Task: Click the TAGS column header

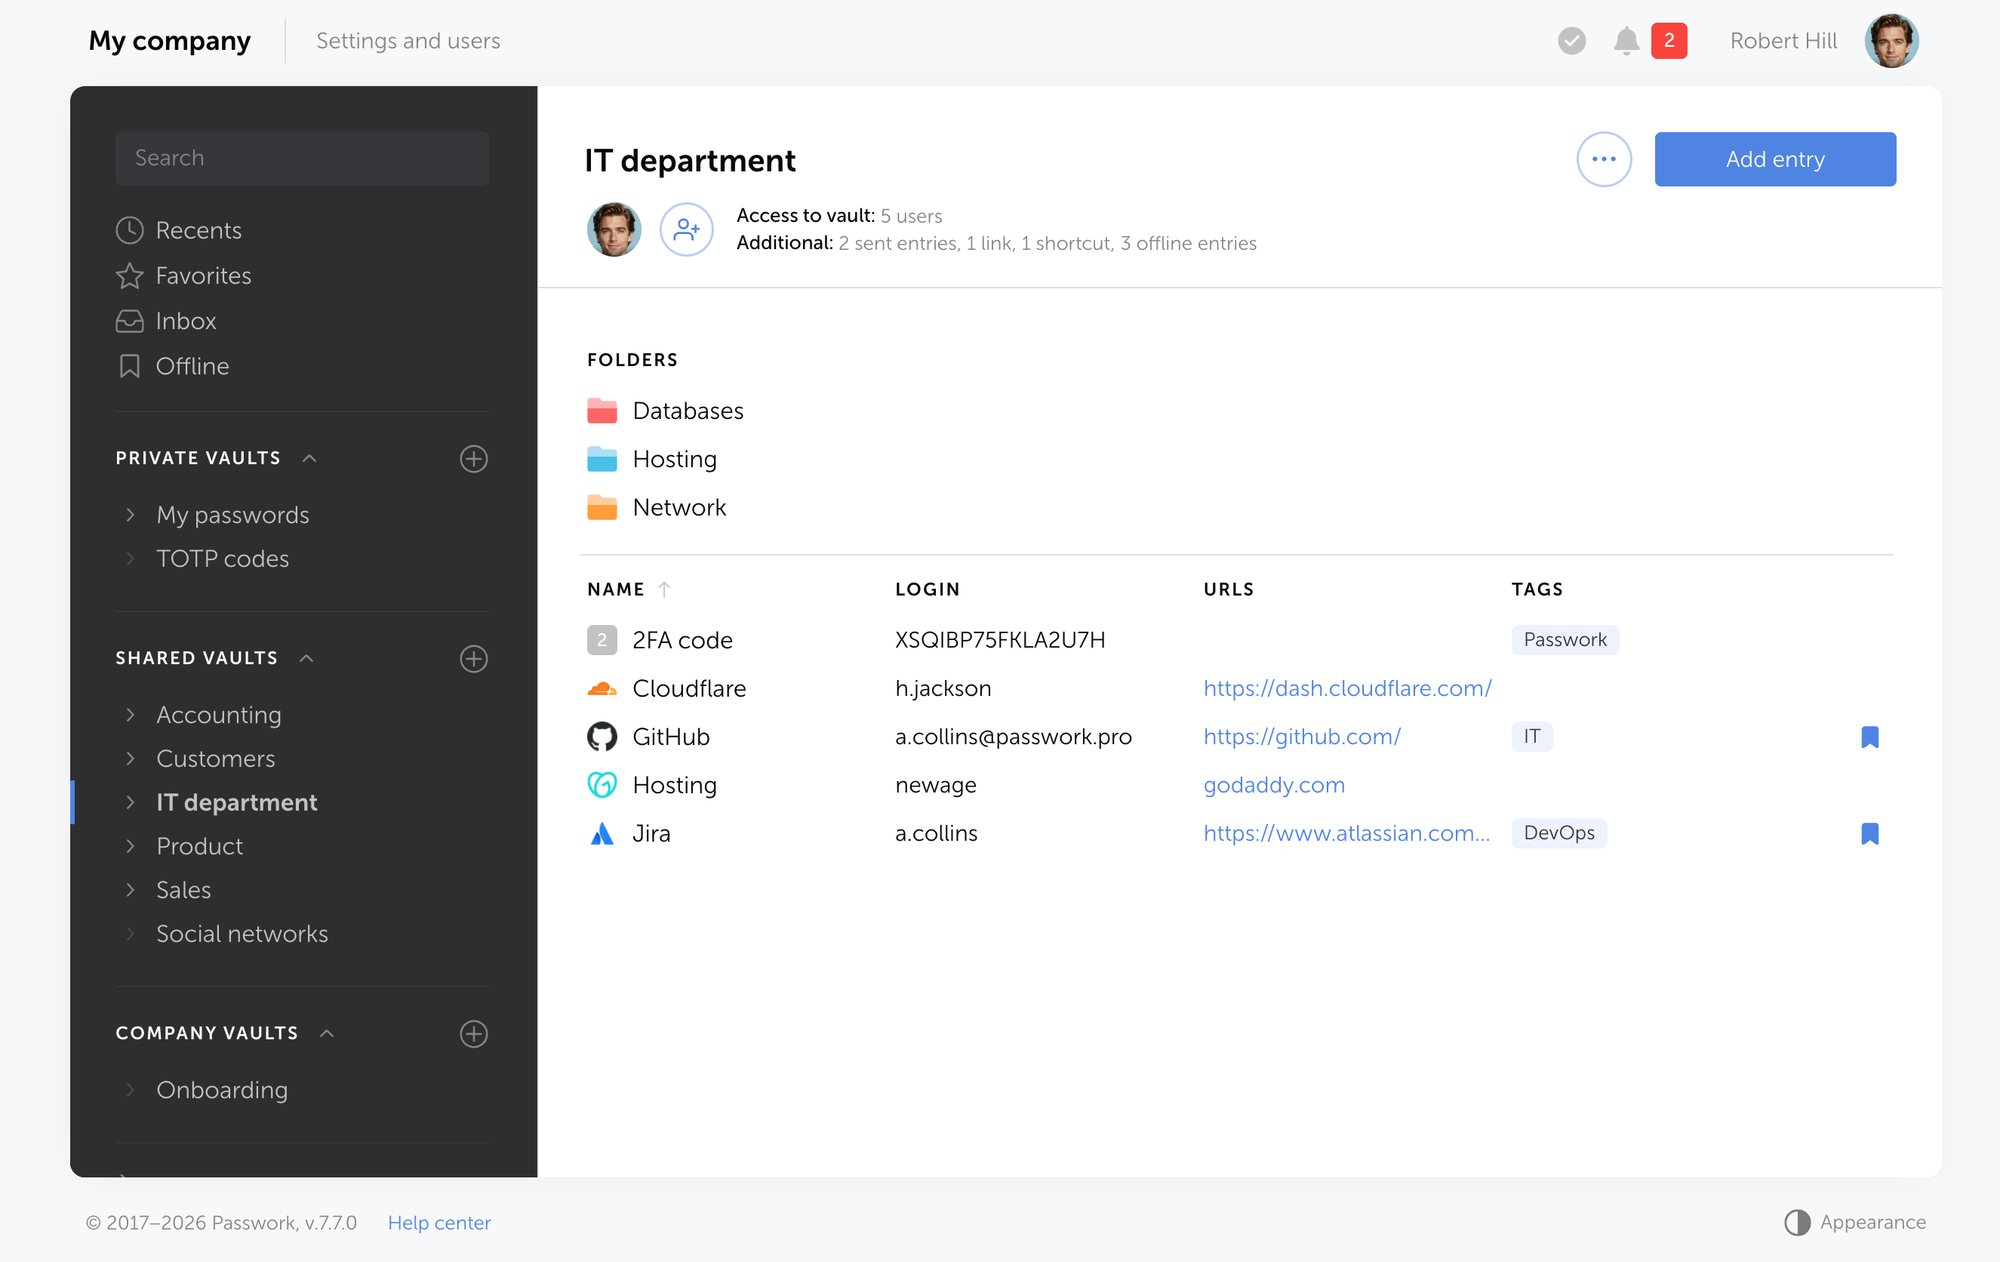Action: (1537, 590)
